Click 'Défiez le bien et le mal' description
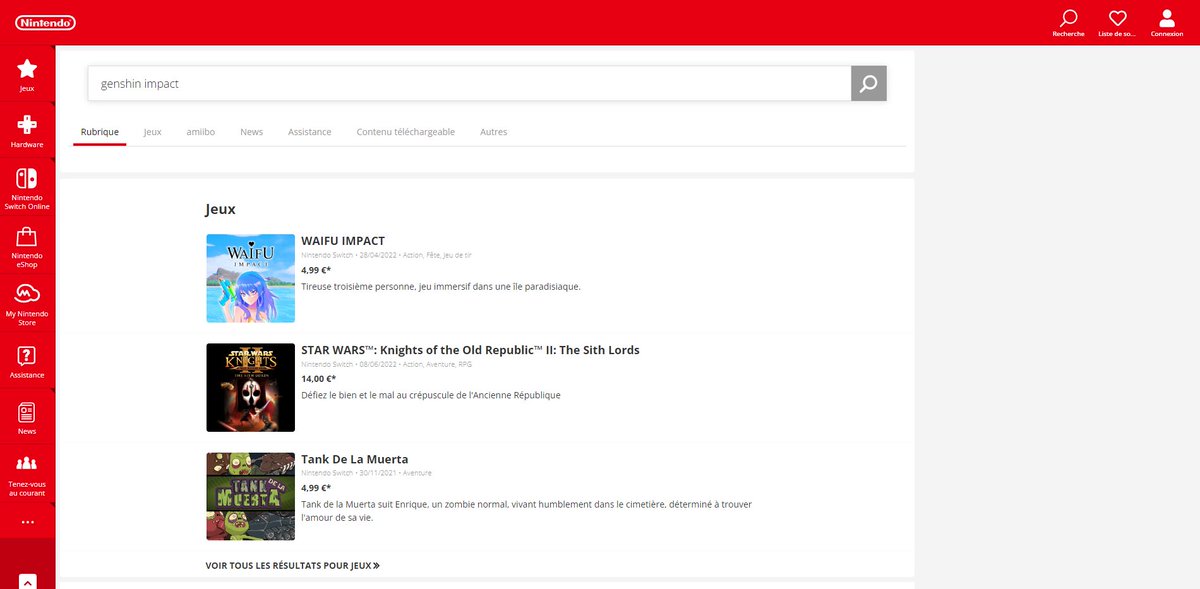Image resolution: width=1200 pixels, height=589 pixels. (x=431, y=395)
